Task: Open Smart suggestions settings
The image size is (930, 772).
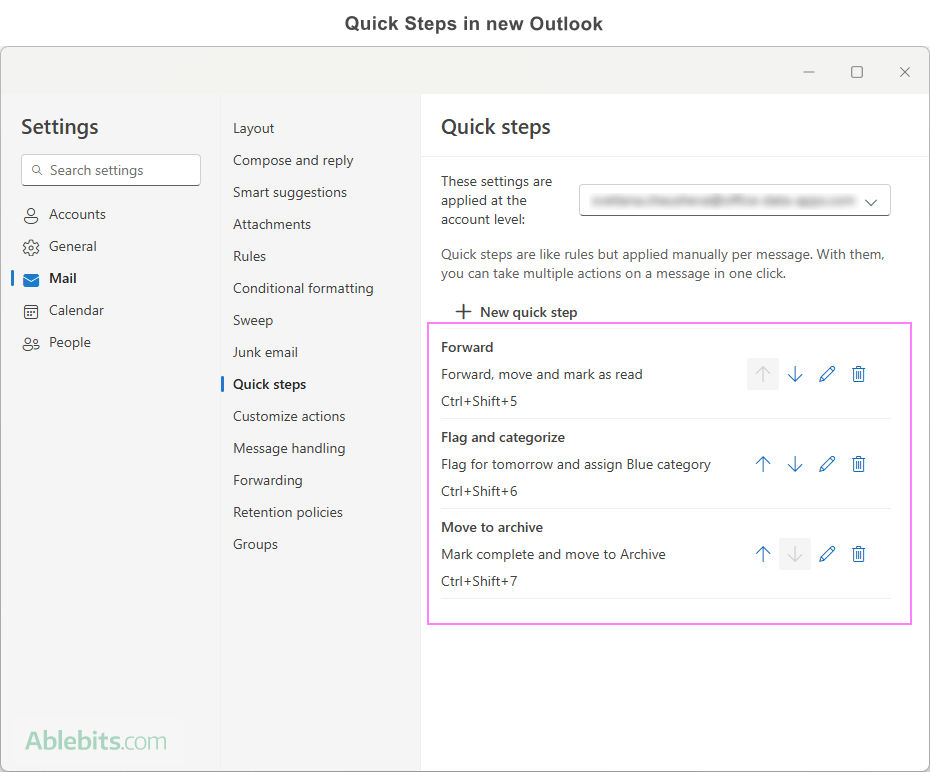Action: (x=289, y=192)
